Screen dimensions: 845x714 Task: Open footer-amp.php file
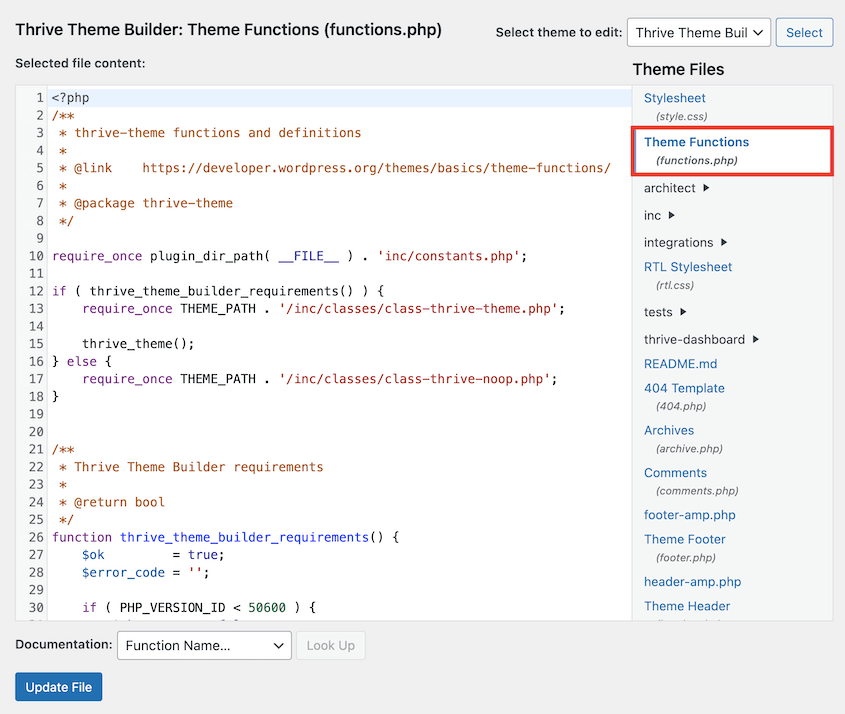[689, 515]
